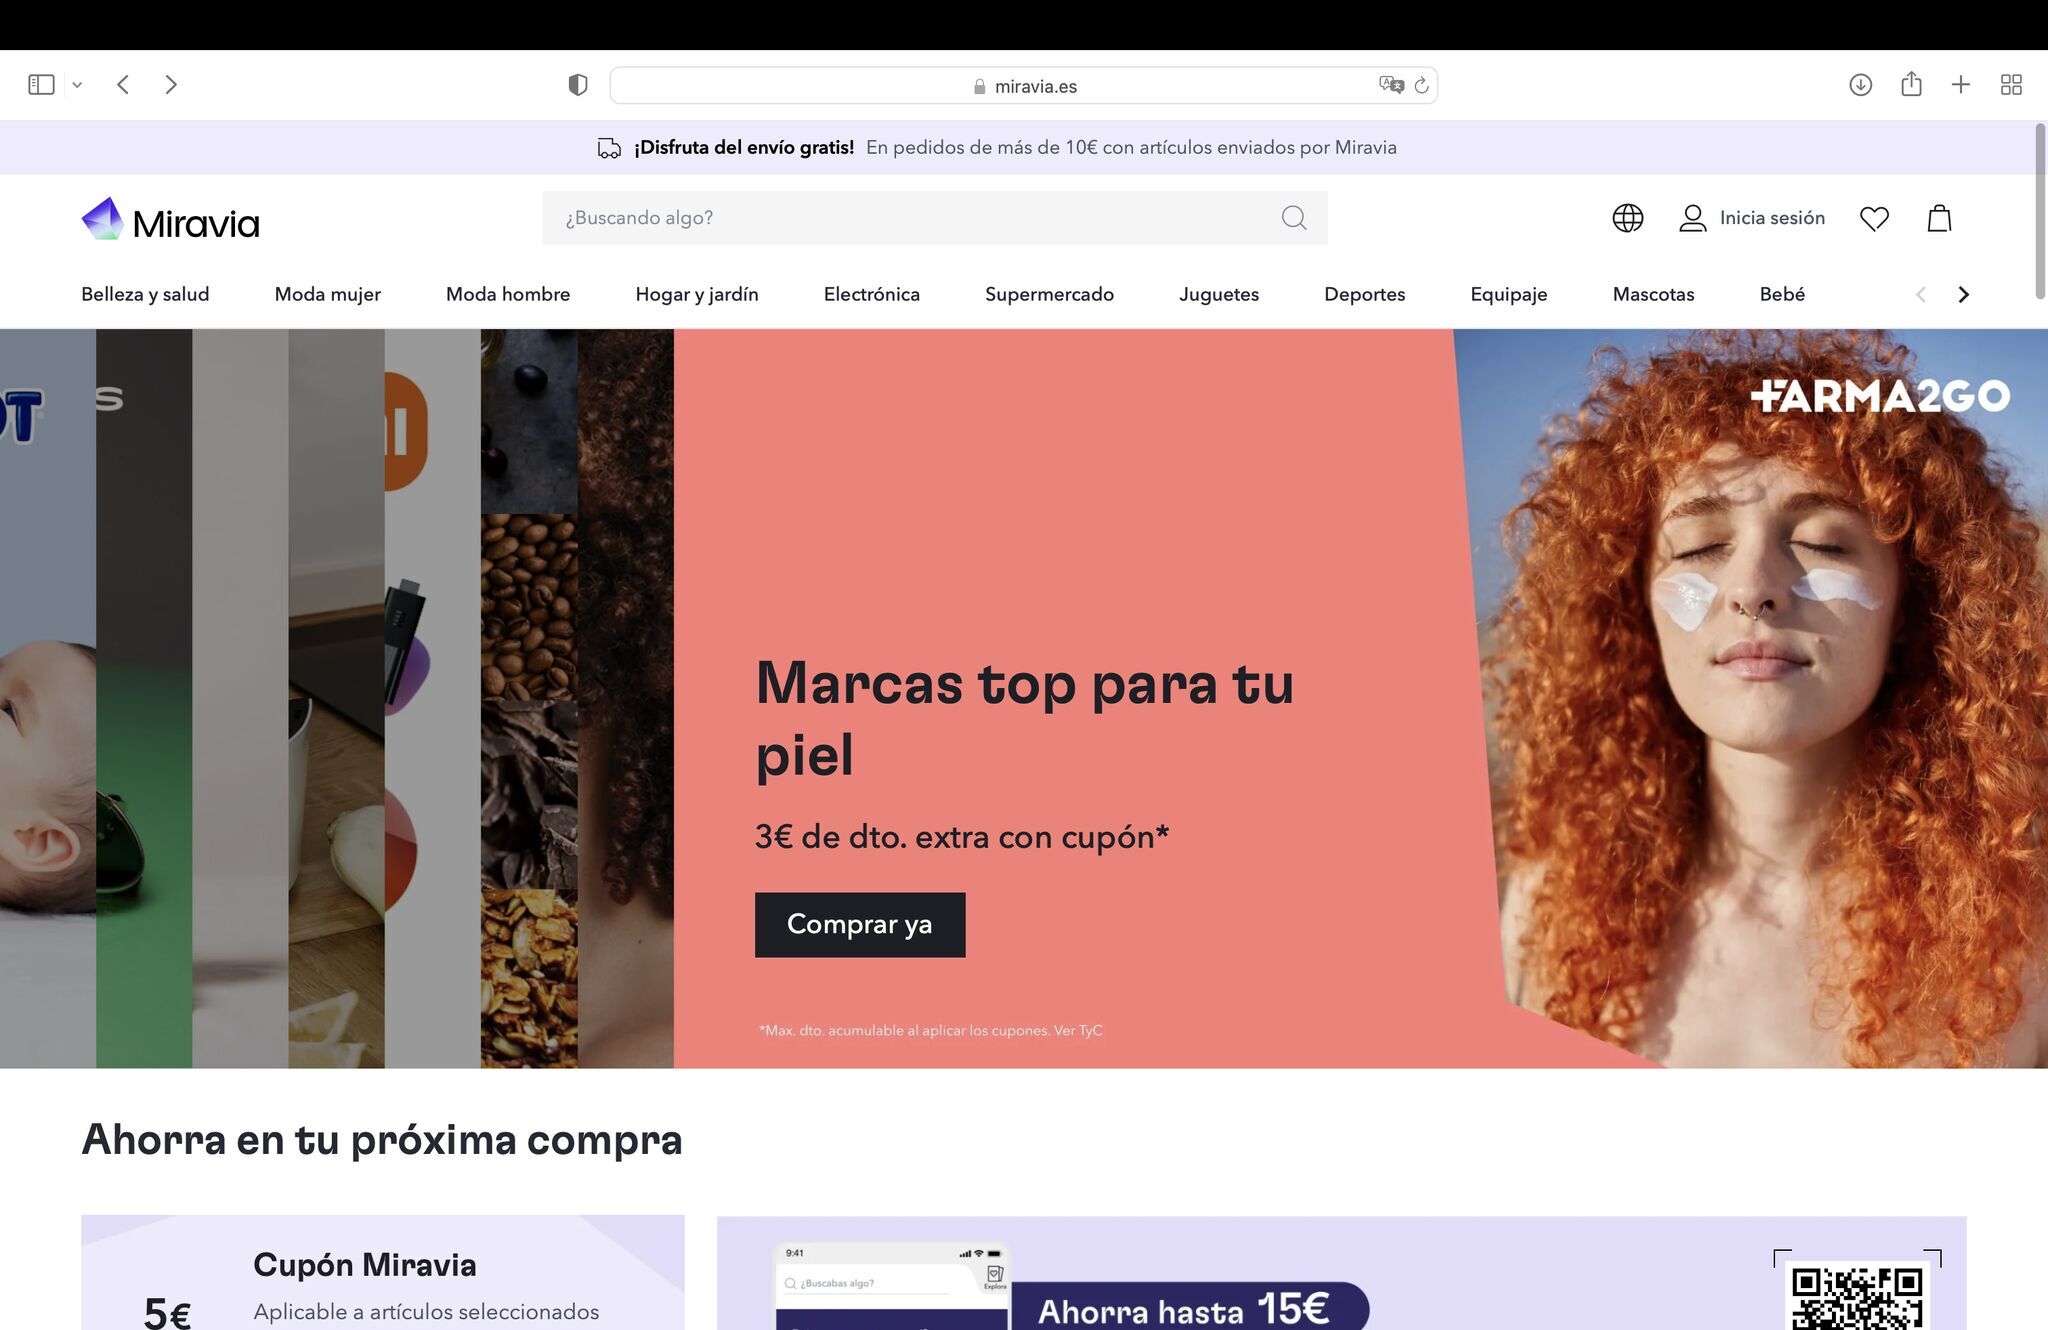Go back to previous page

pyautogui.click(x=123, y=85)
